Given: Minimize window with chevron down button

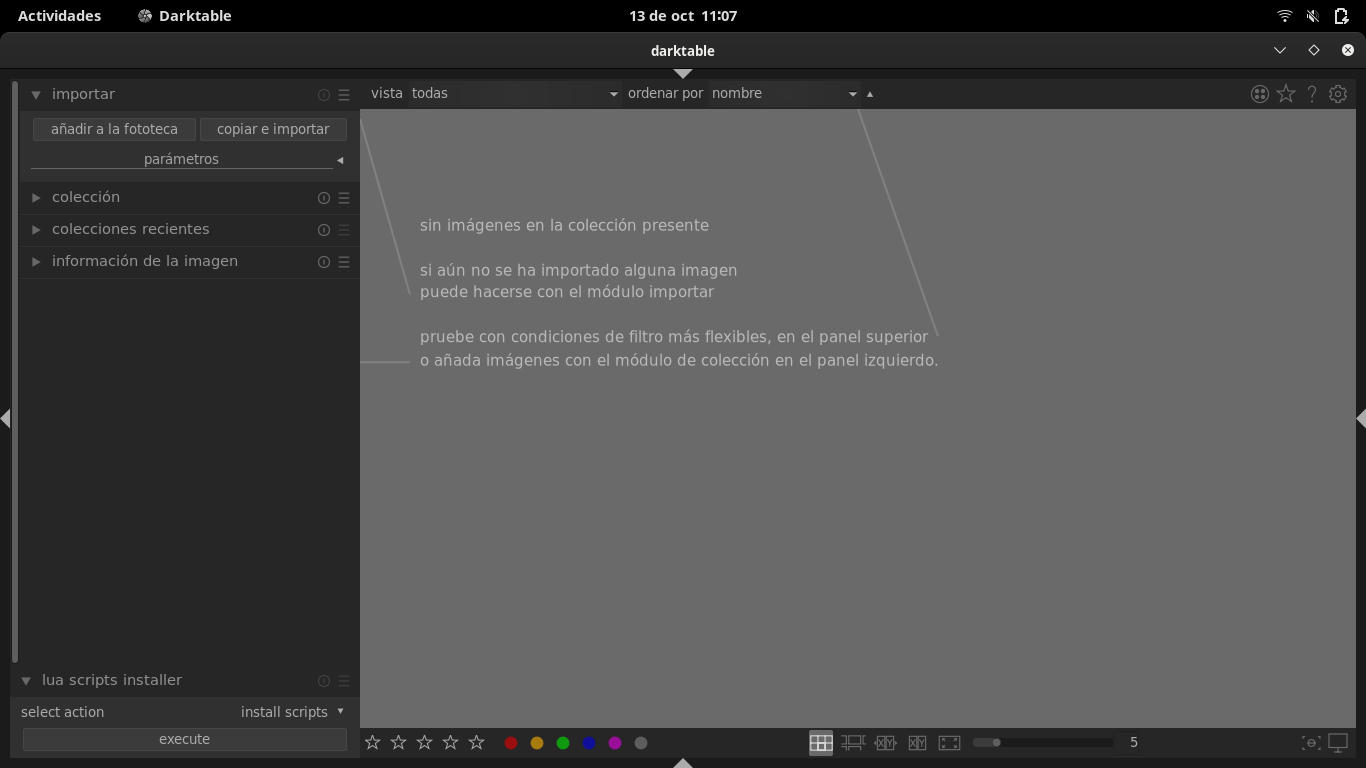Looking at the screenshot, I should tap(1280, 50).
